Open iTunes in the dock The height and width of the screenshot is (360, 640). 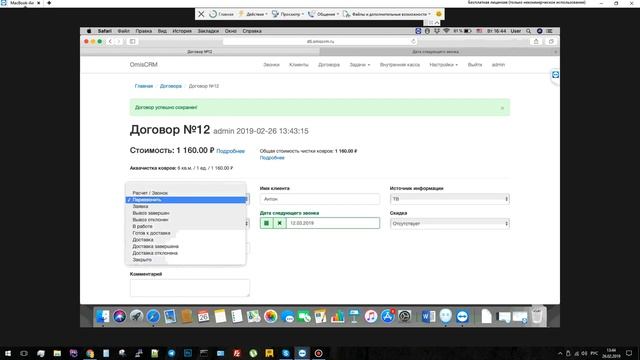[x=371, y=316]
